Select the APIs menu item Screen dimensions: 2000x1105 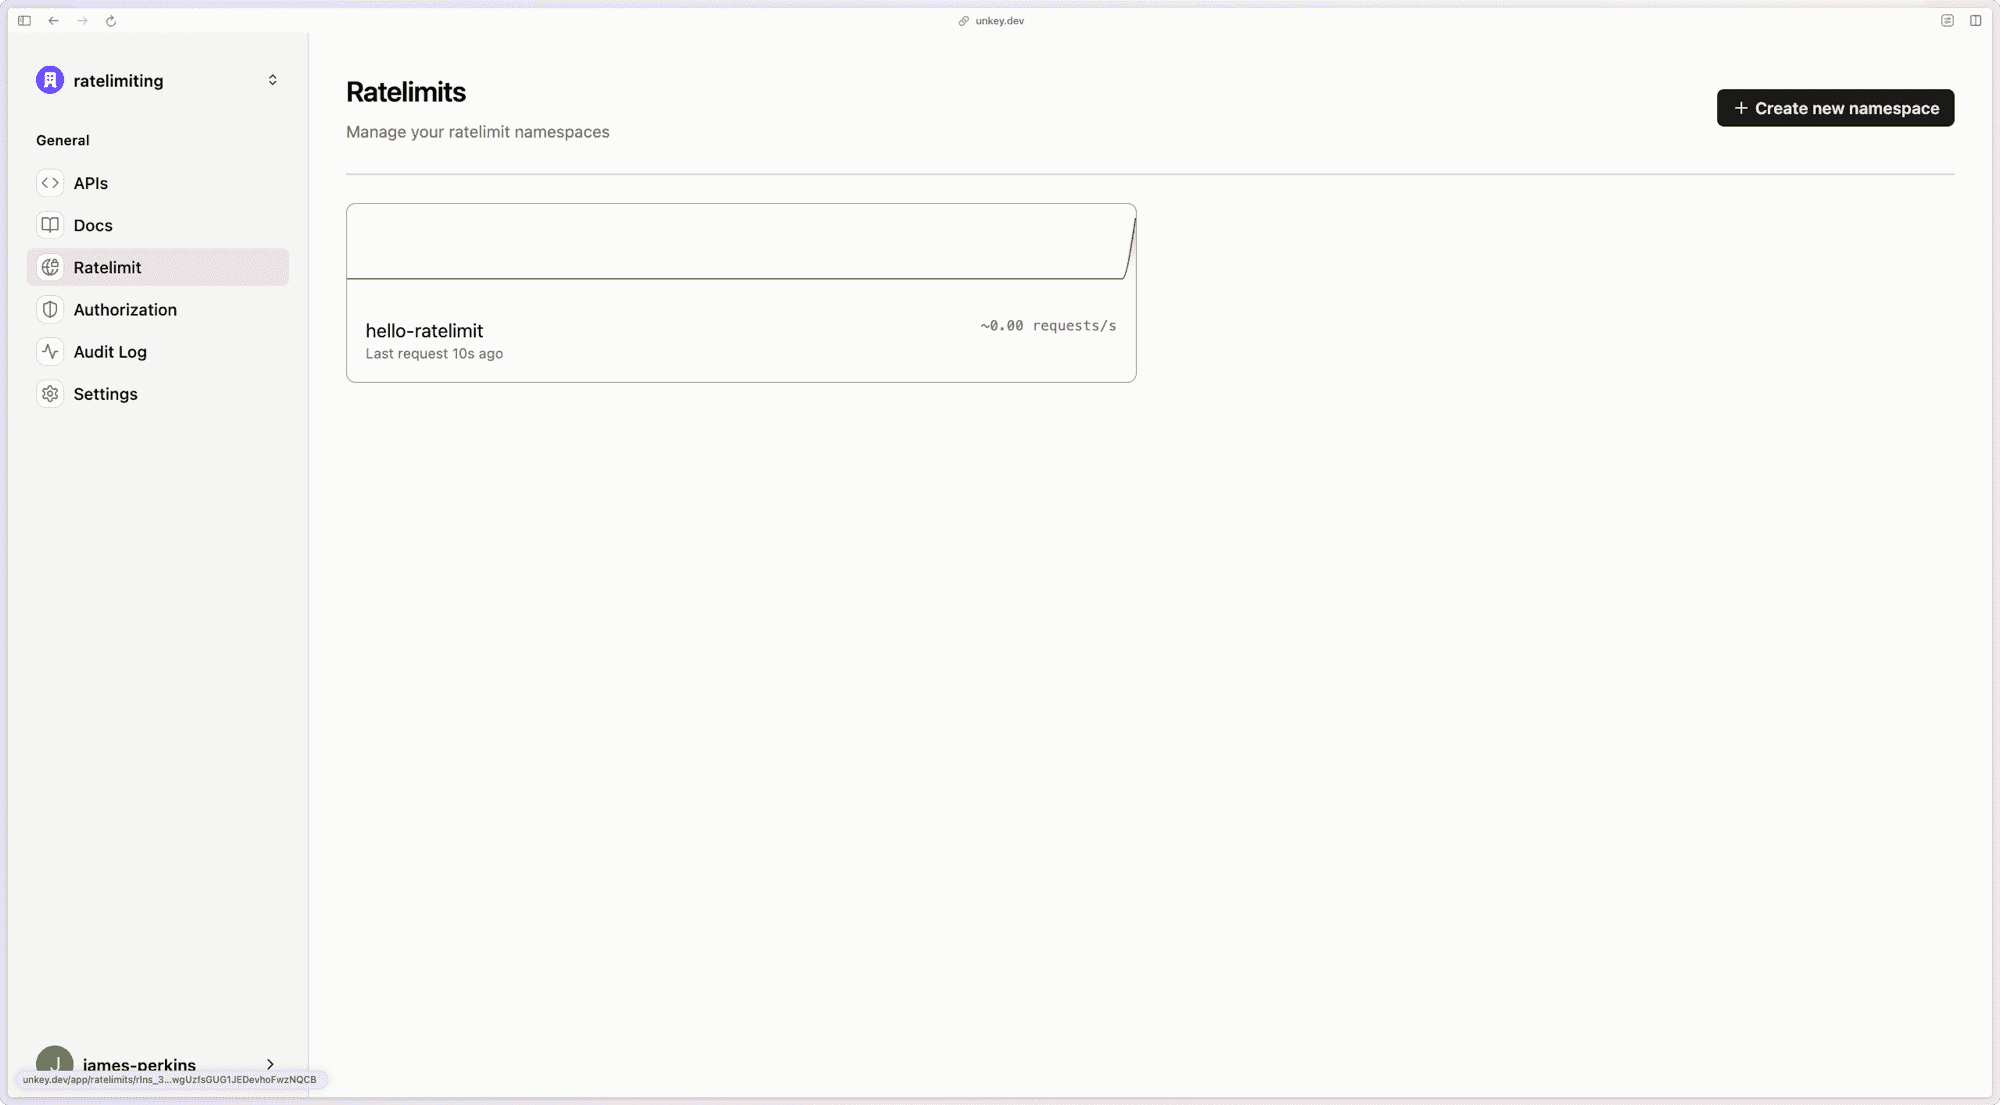[90, 182]
